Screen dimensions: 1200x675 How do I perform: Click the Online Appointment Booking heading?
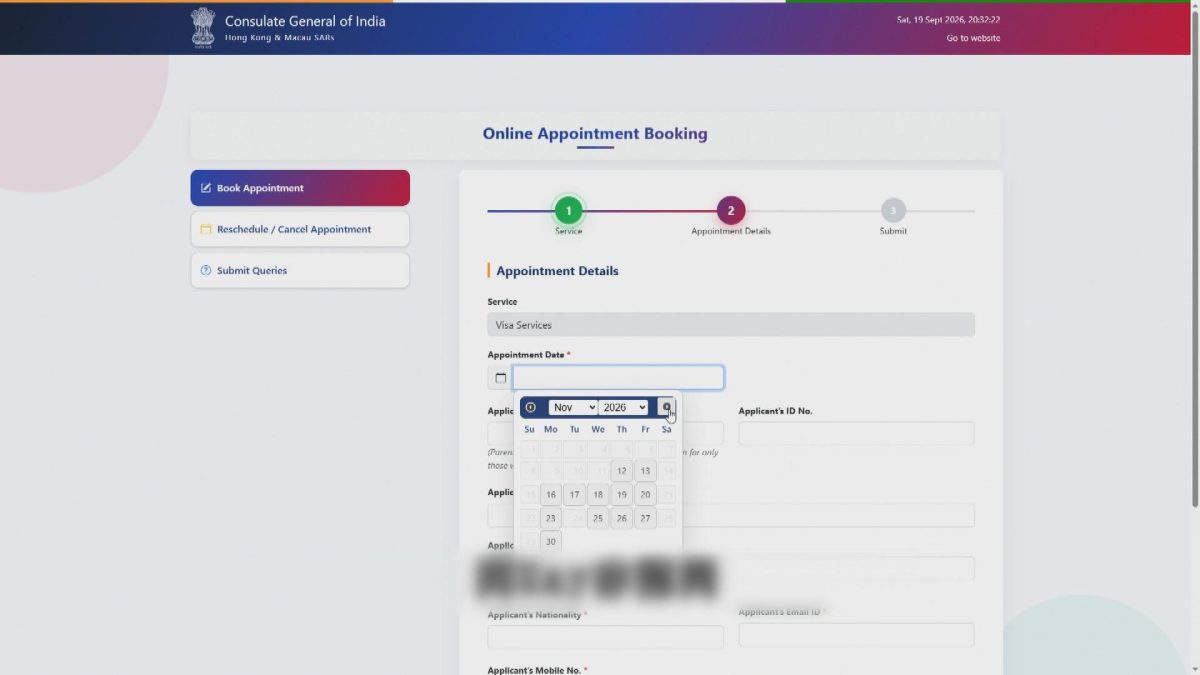595,133
